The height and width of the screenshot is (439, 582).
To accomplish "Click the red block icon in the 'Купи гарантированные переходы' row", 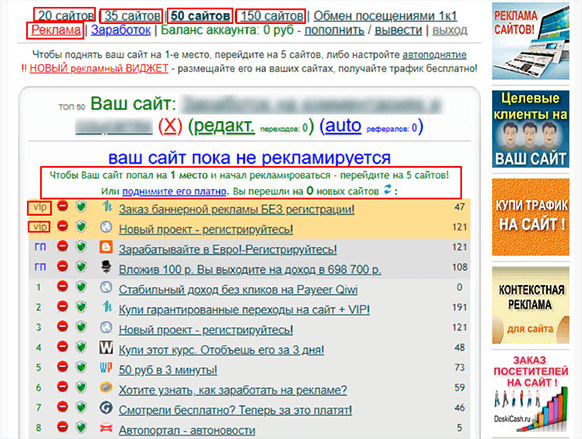I will click(63, 306).
